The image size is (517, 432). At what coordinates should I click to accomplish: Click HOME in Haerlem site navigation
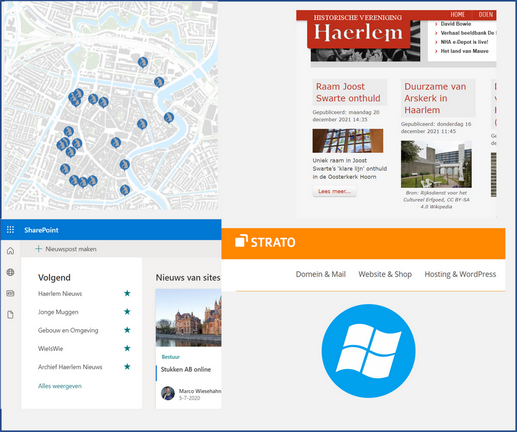coord(458,15)
